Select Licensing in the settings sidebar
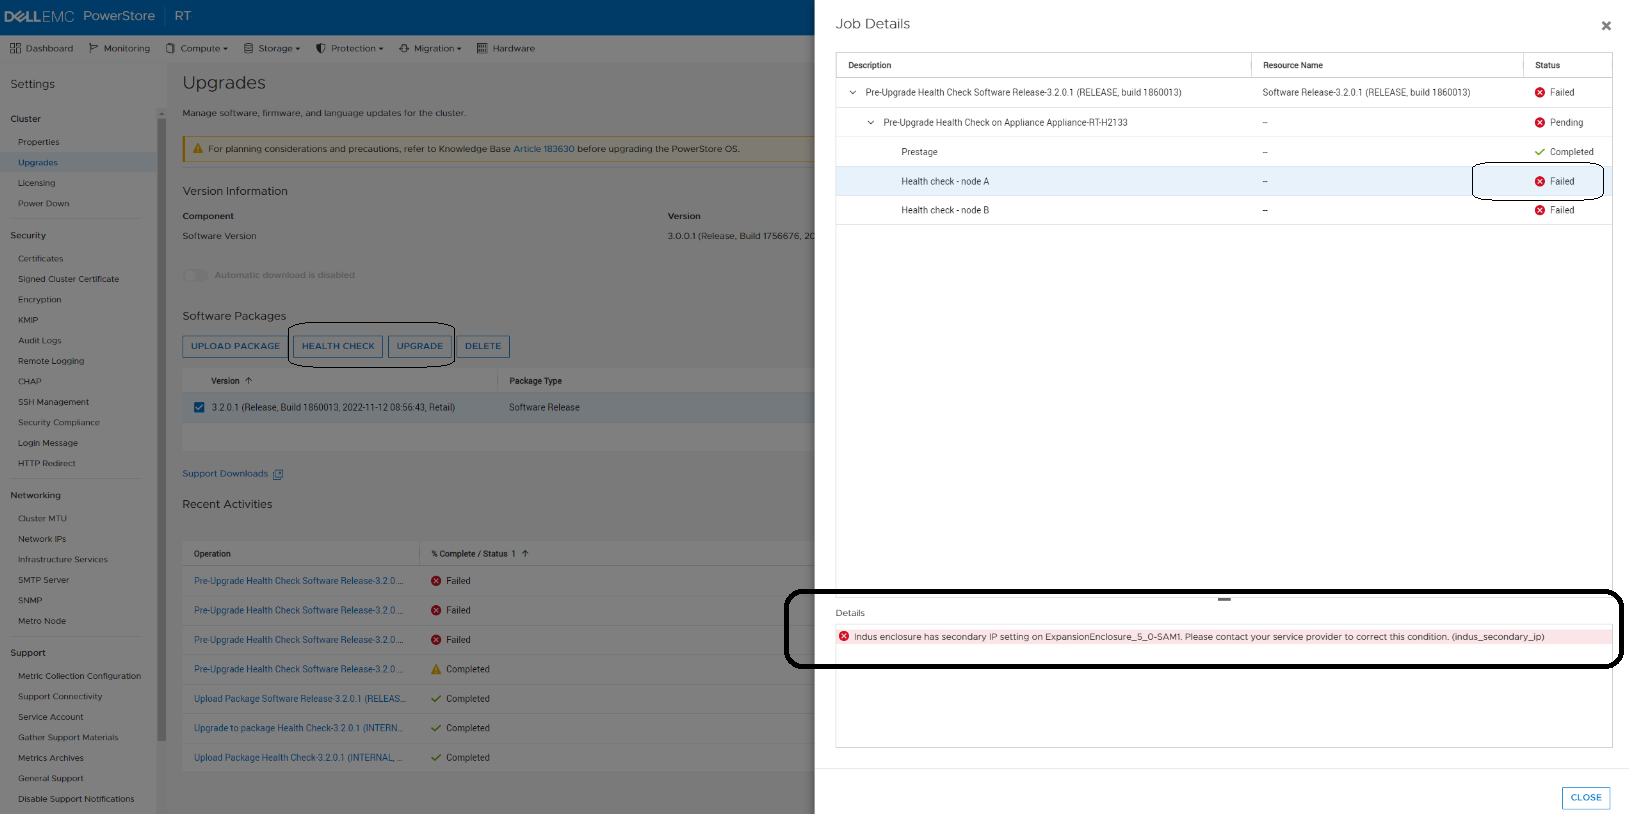1629x814 pixels. [37, 183]
